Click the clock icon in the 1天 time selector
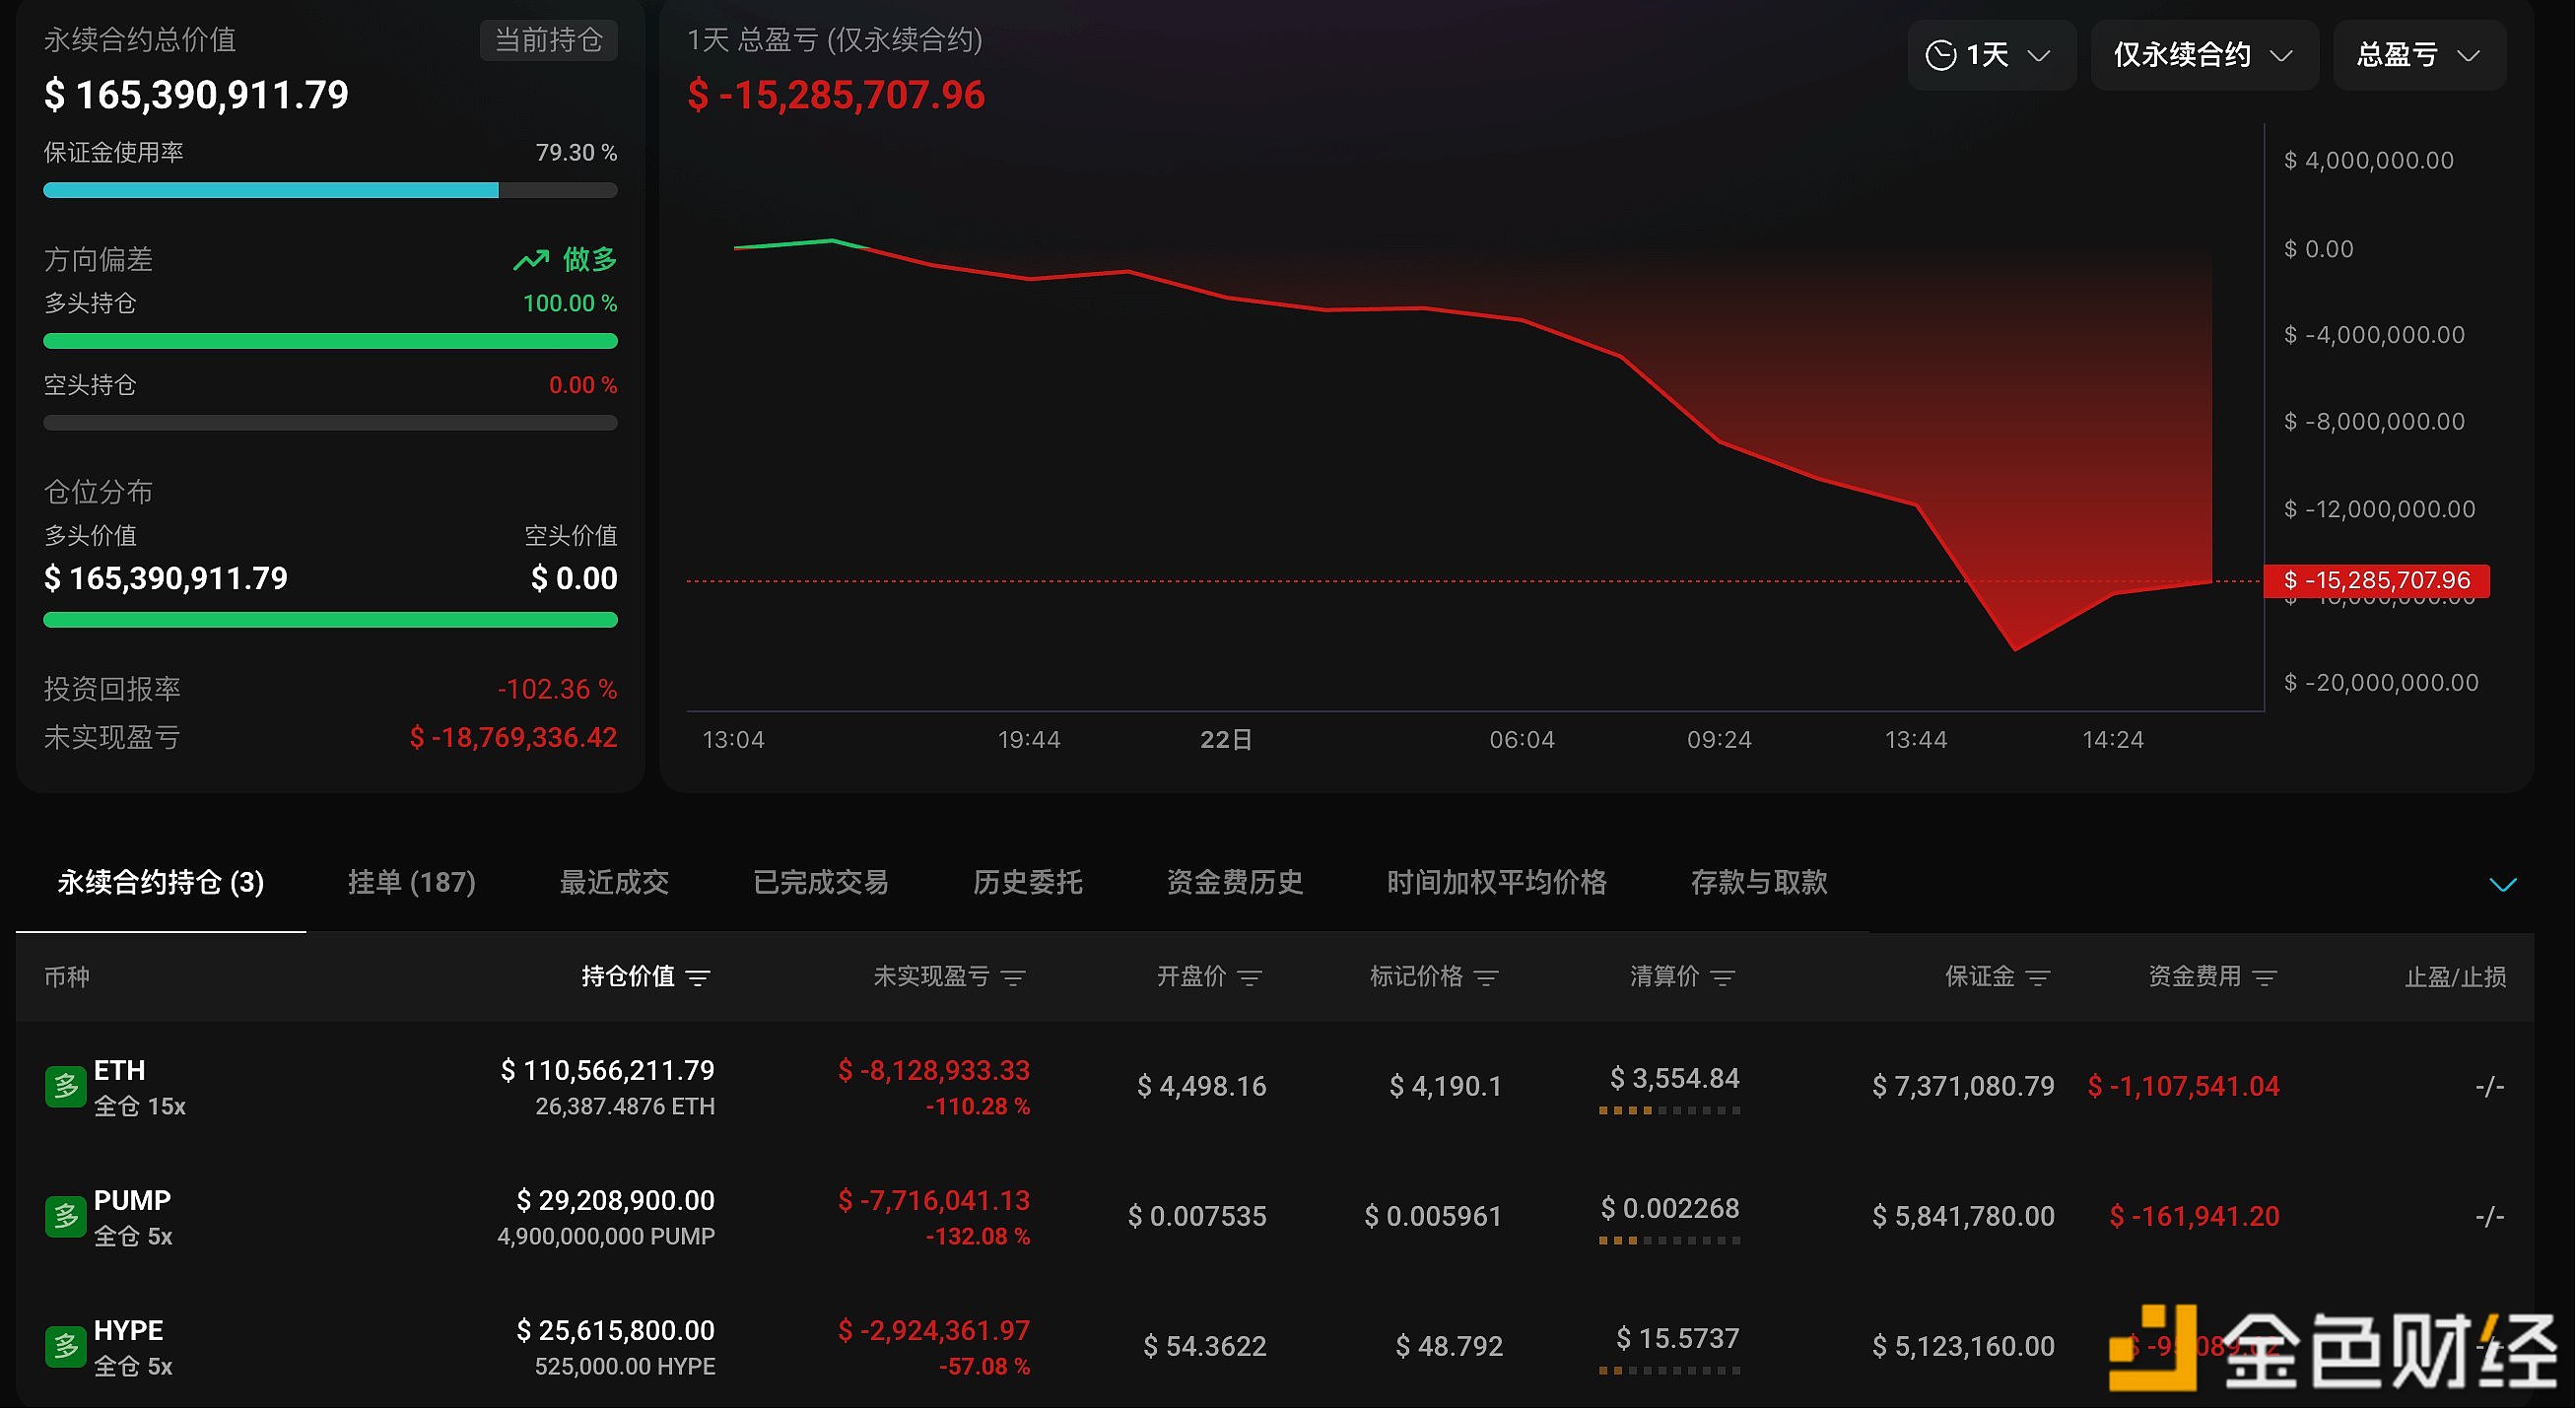 pos(1941,55)
